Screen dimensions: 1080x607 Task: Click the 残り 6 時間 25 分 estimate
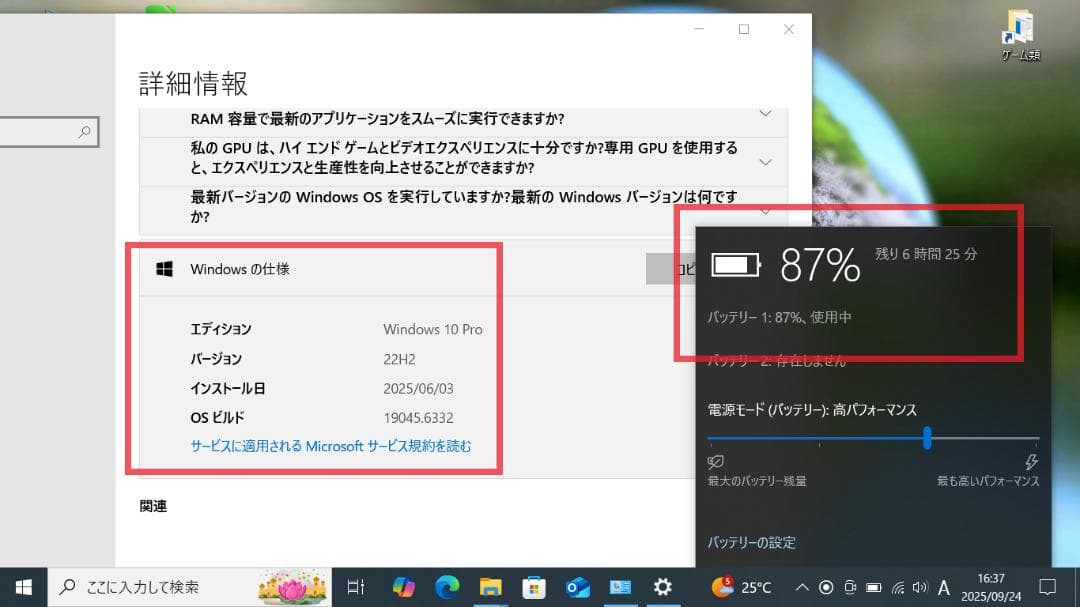(926, 254)
